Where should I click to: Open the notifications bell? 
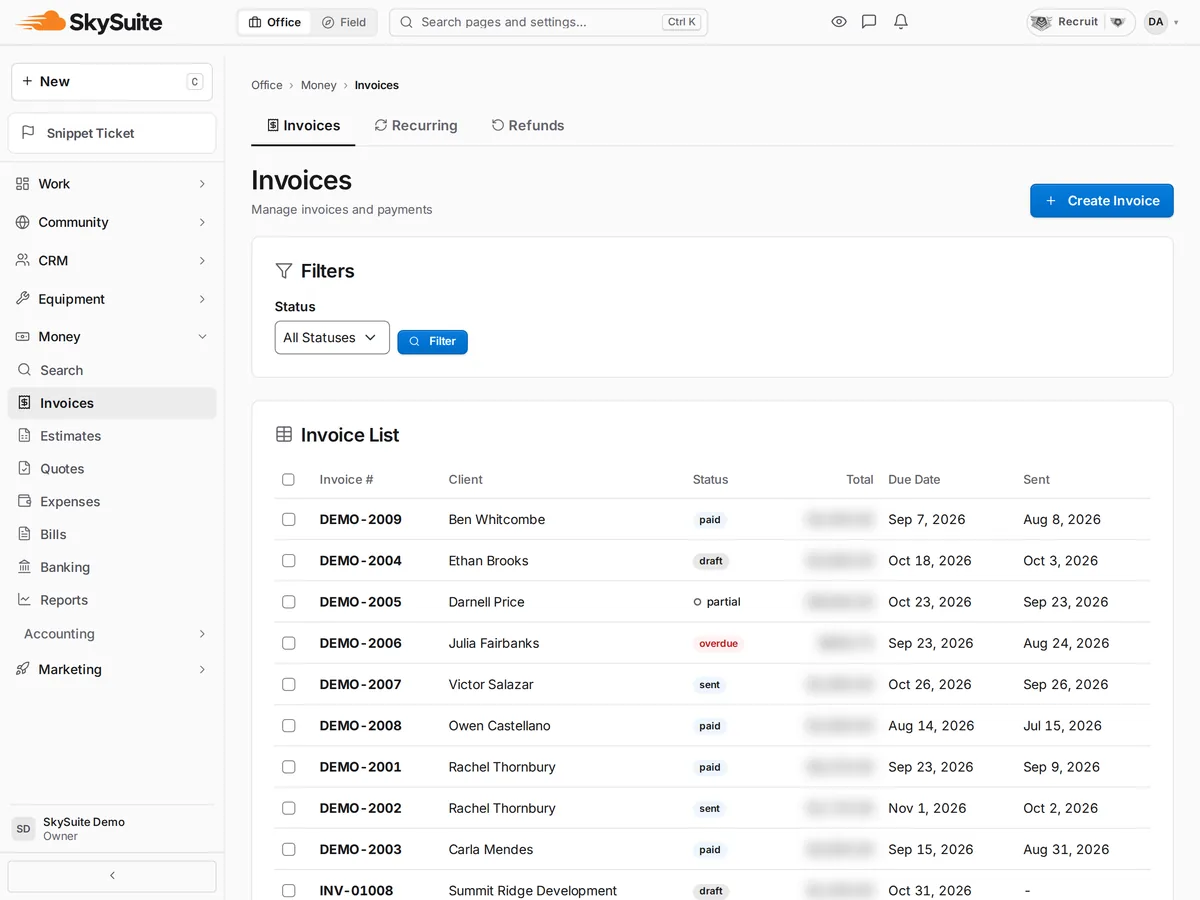coord(901,22)
